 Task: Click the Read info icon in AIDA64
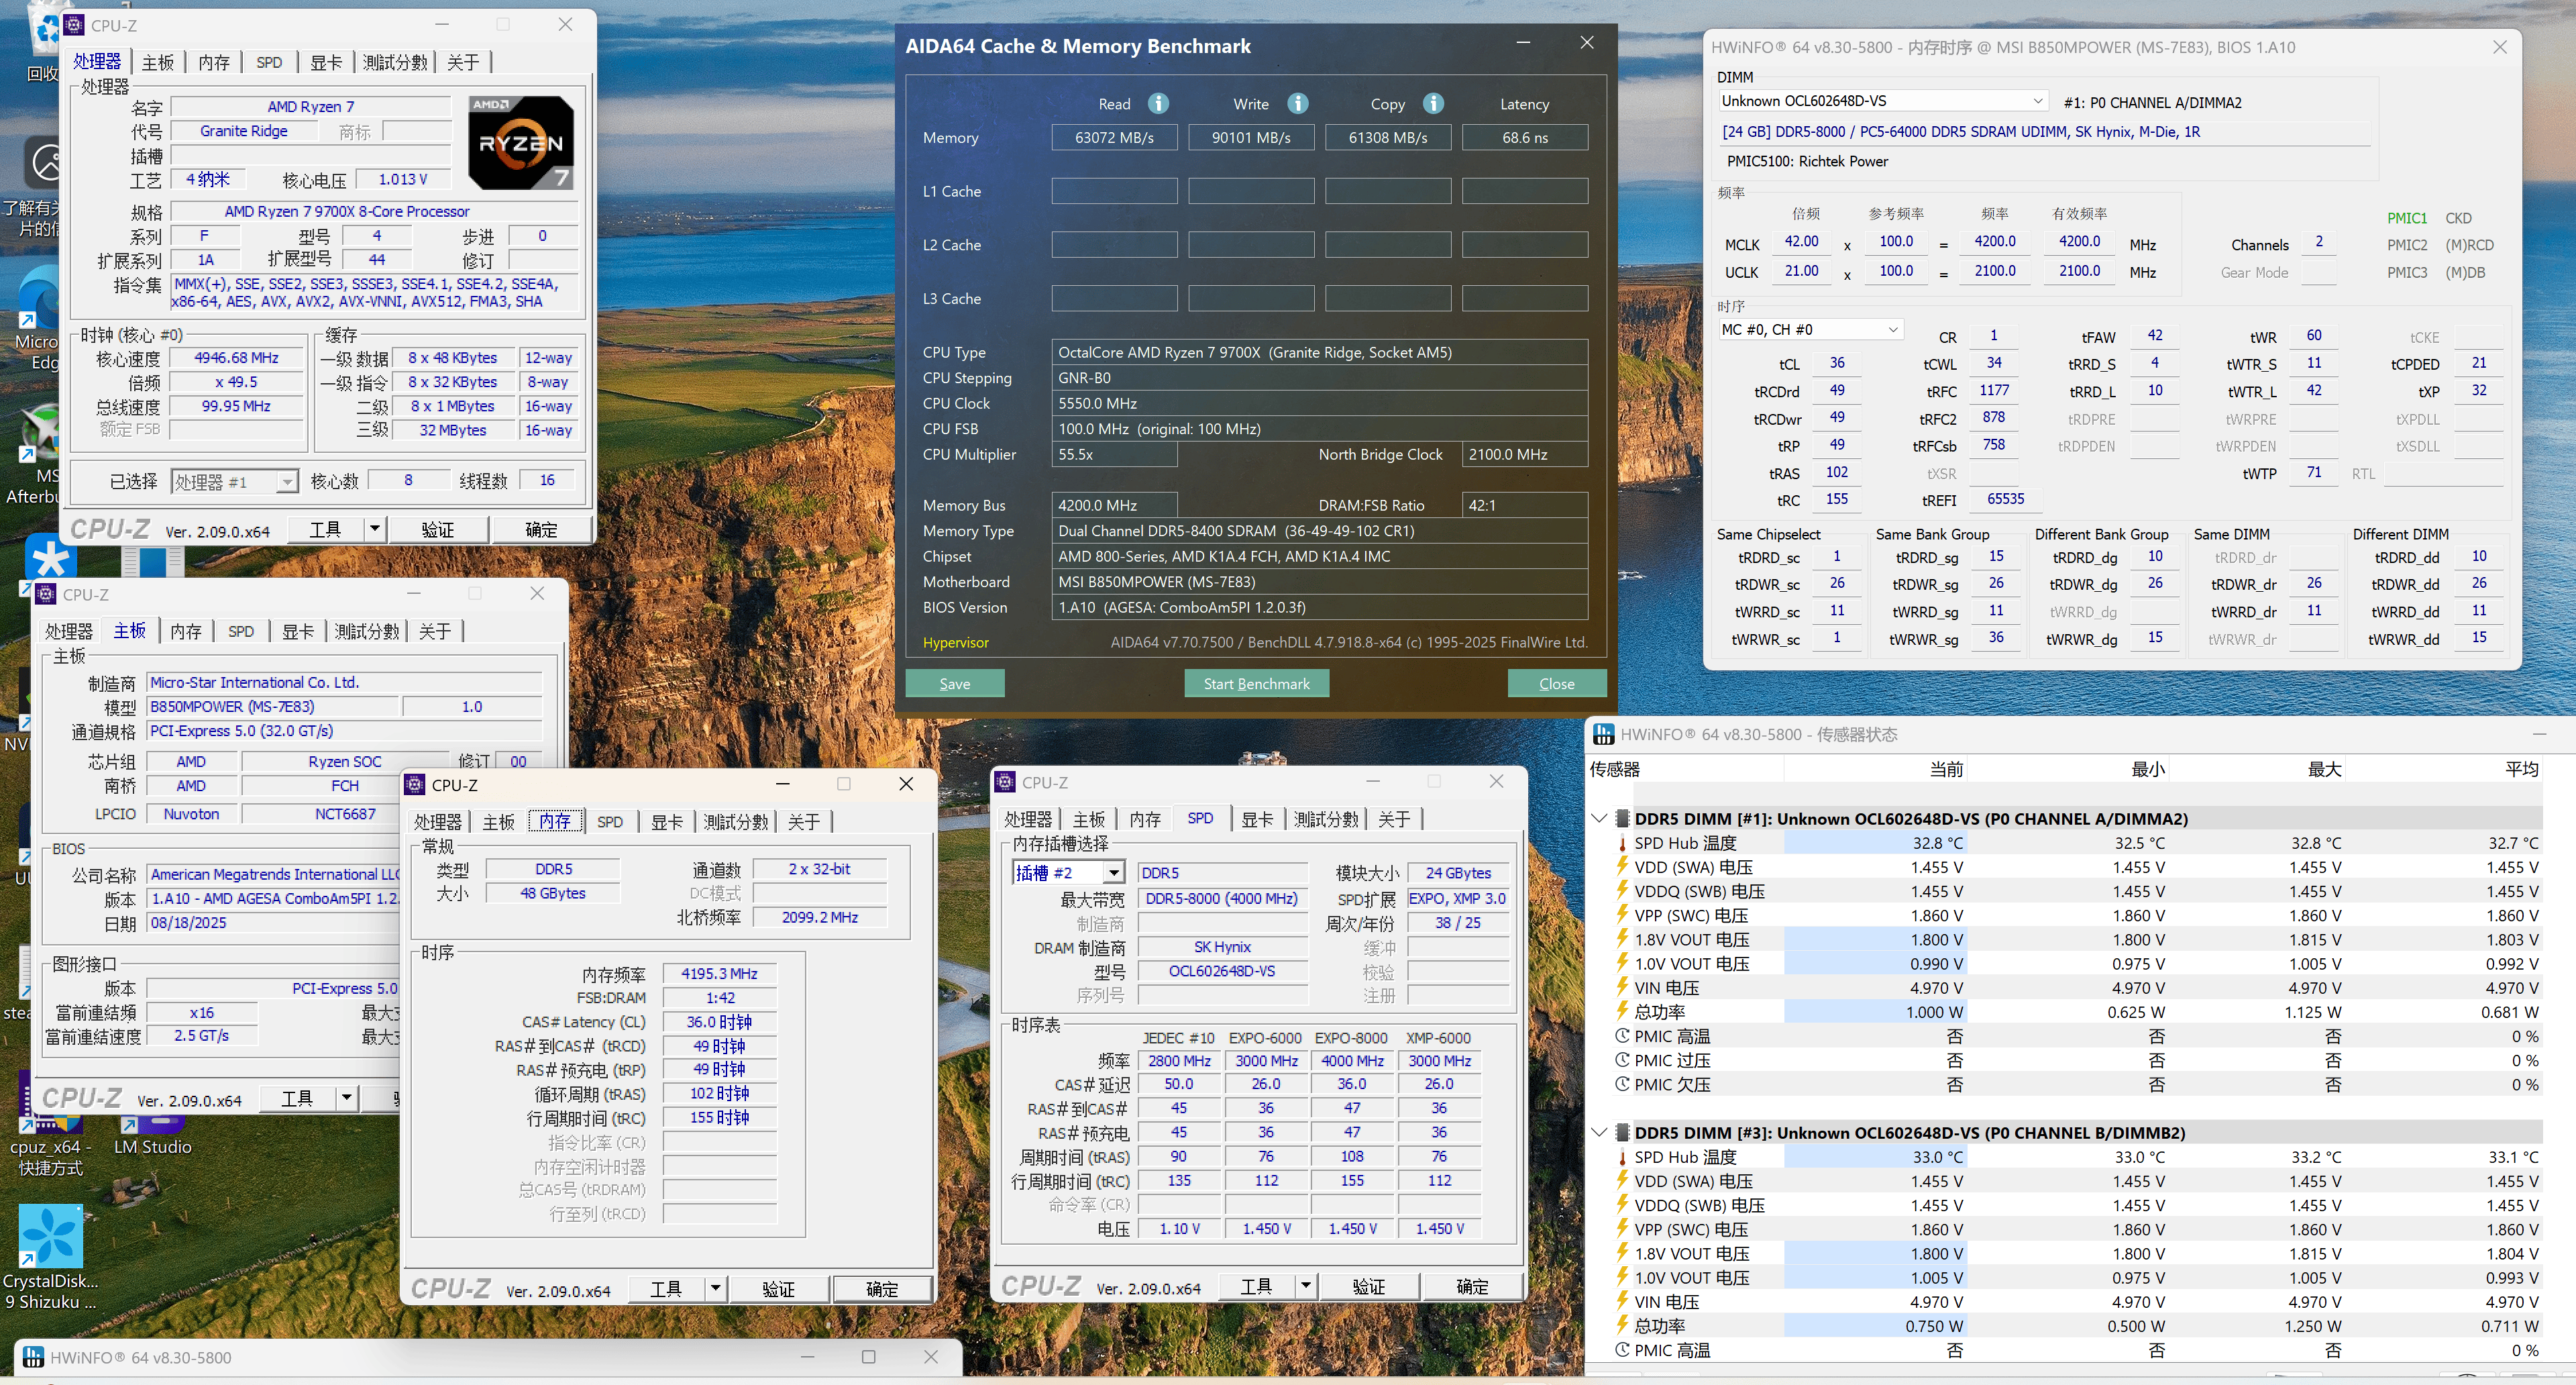tap(1158, 103)
